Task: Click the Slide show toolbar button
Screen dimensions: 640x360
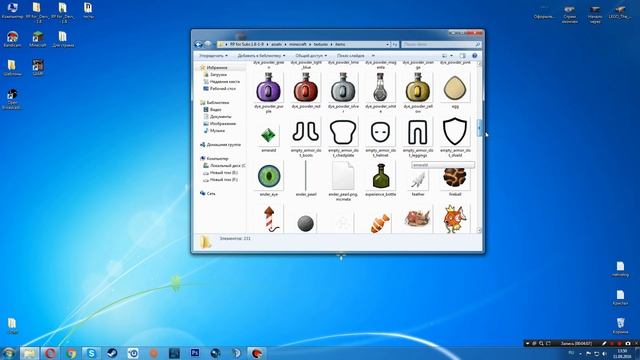Action: (x=351, y=56)
